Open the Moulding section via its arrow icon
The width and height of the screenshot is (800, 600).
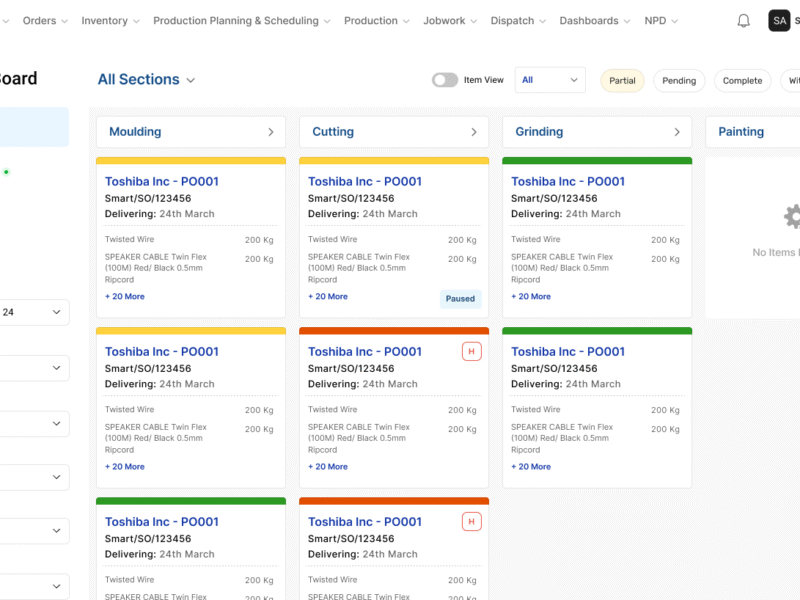point(271,131)
